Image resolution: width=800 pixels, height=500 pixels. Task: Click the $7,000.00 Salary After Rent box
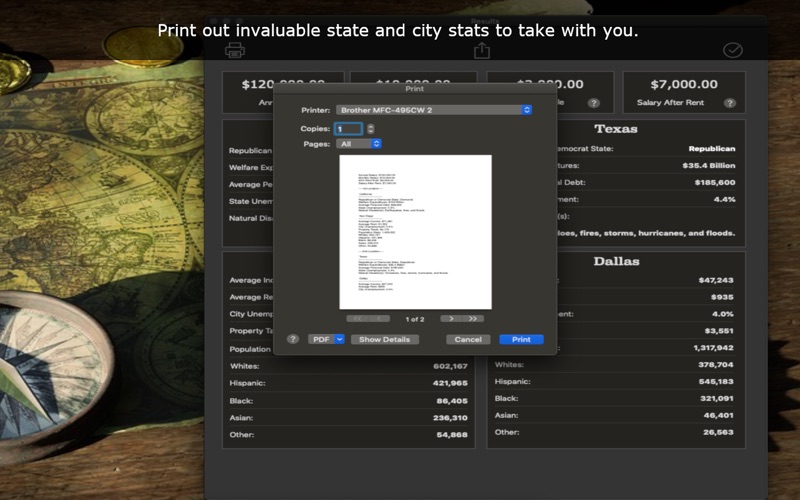pyautogui.click(x=683, y=92)
